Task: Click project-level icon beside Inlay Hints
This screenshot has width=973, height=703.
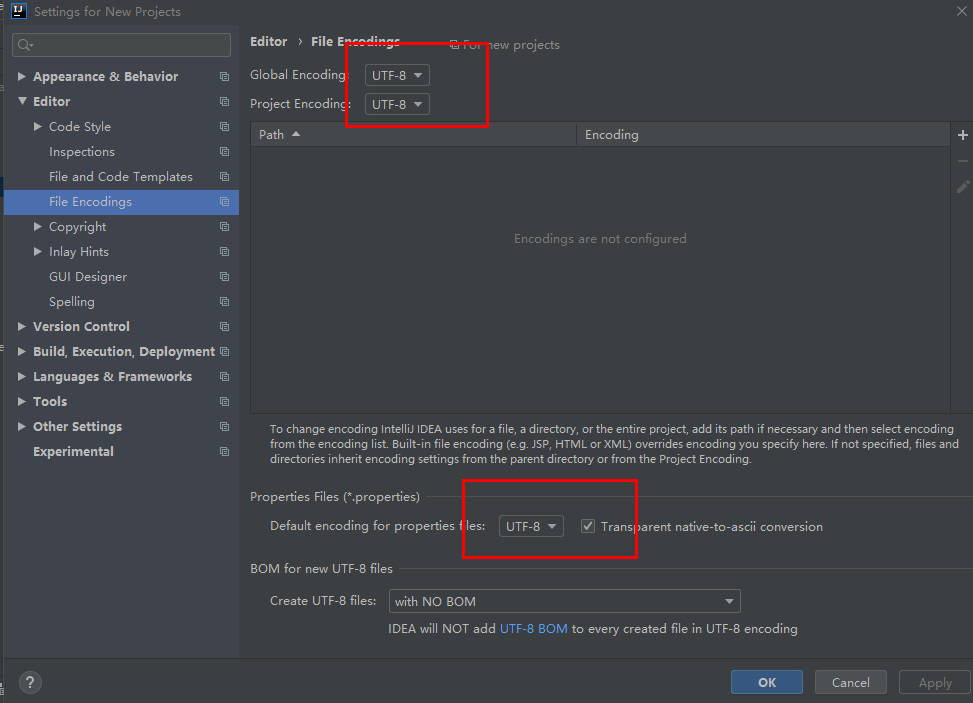Action: [x=224, y=251]
